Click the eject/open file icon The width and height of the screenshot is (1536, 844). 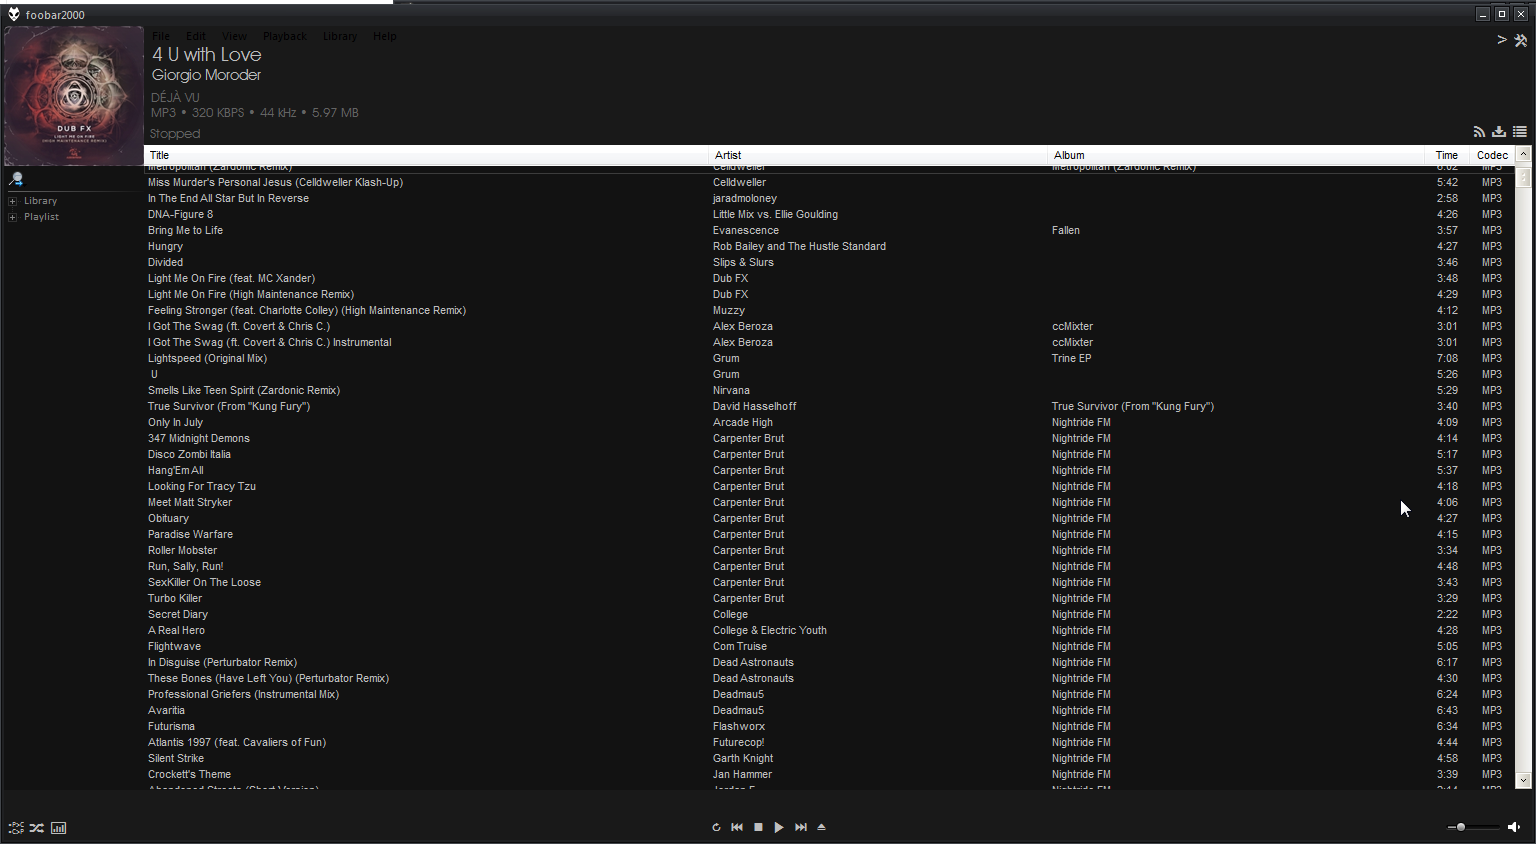coord(821,827)
